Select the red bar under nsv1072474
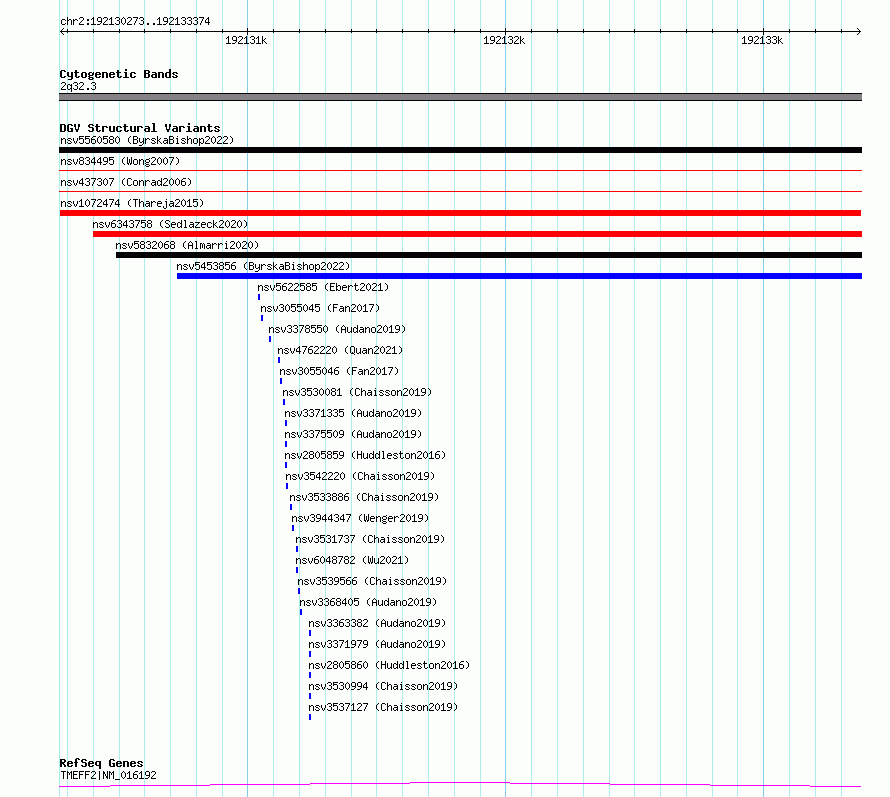This screenshot has height=797, width=890. coord(460,213)
